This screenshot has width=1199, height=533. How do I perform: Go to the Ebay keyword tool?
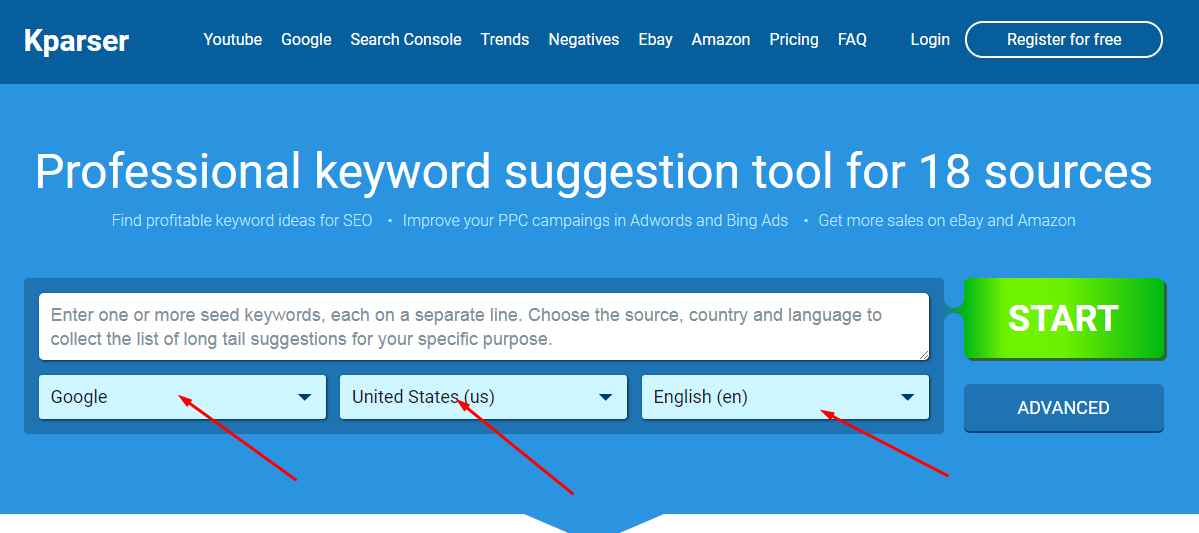(655, 40)
